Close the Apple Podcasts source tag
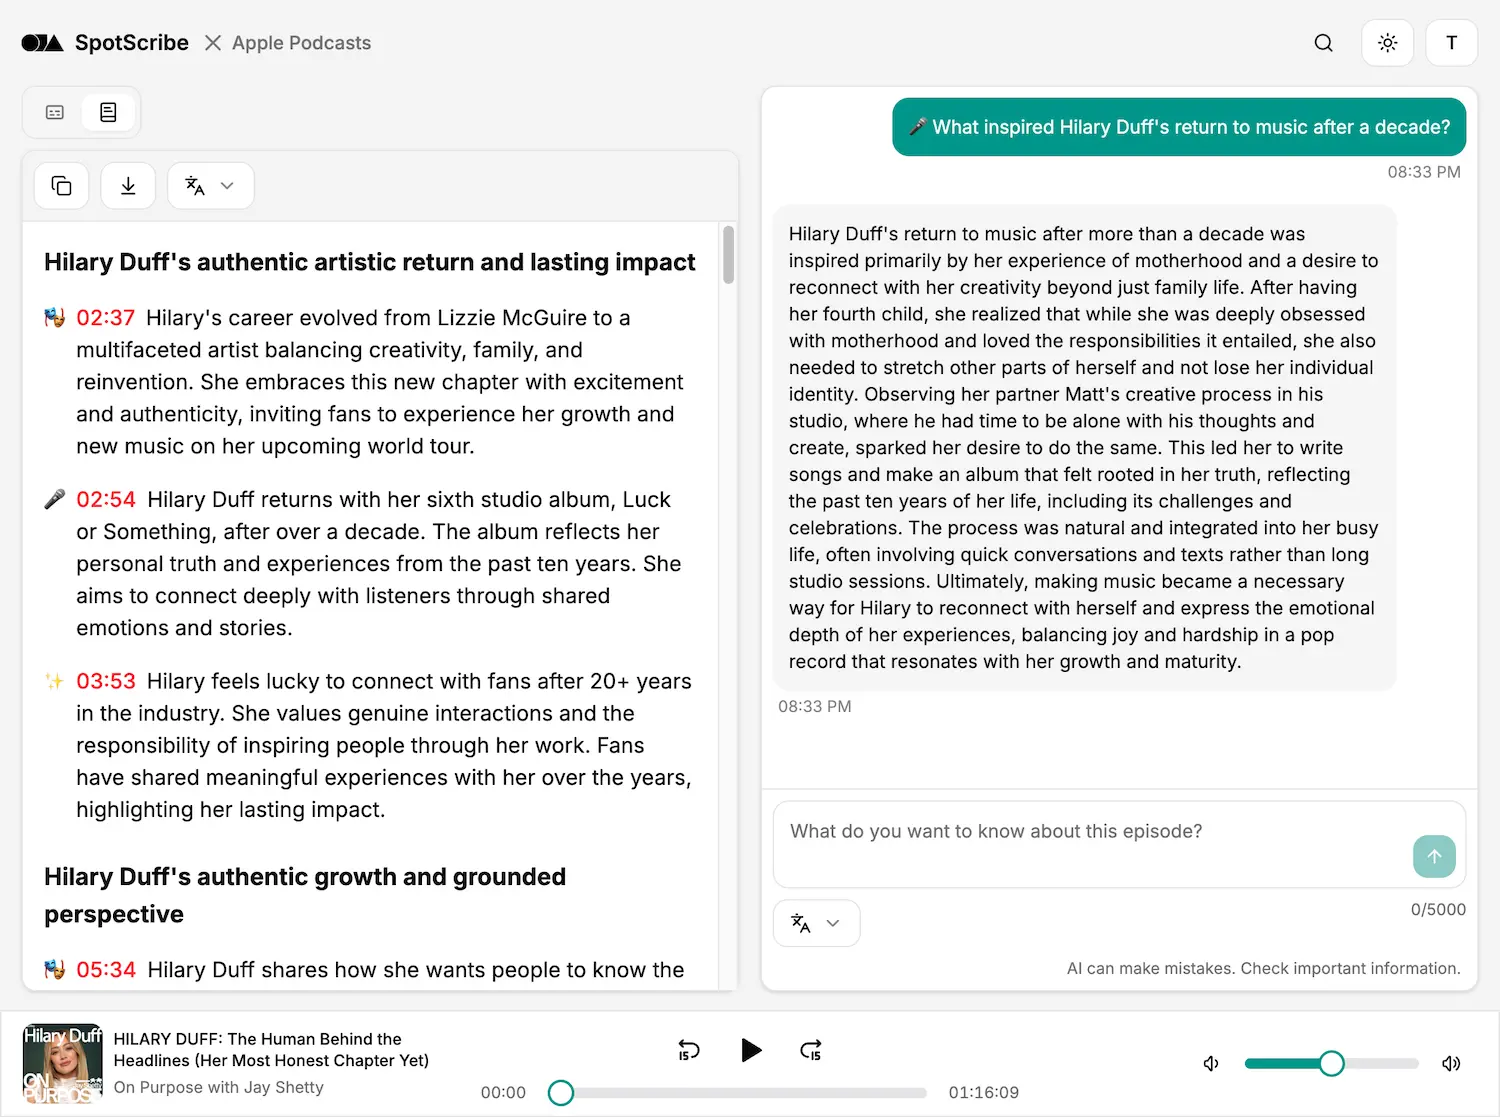 coord(212,42)
